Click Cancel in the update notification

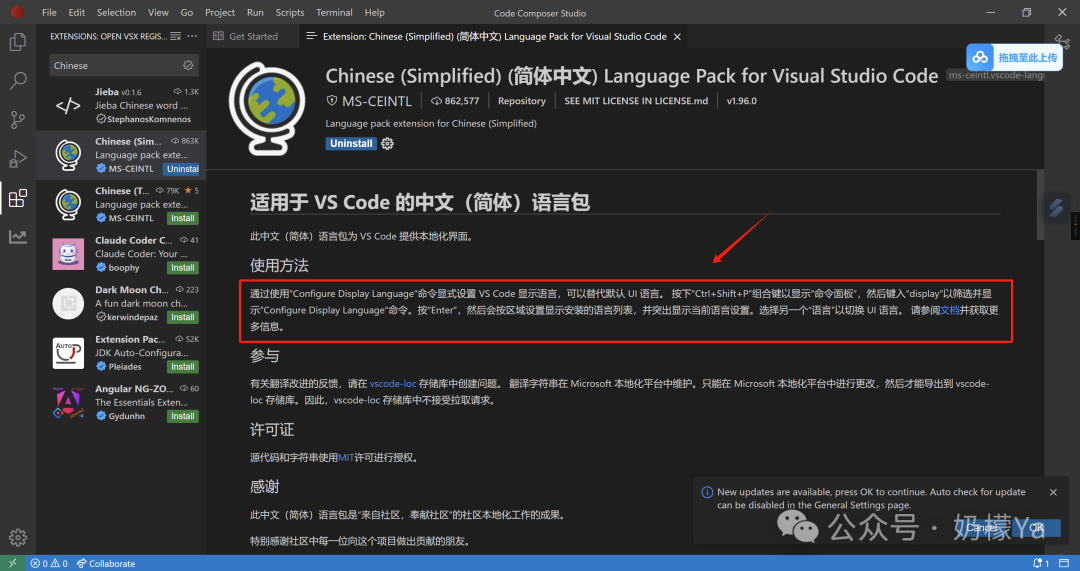[x=982, y=528]
